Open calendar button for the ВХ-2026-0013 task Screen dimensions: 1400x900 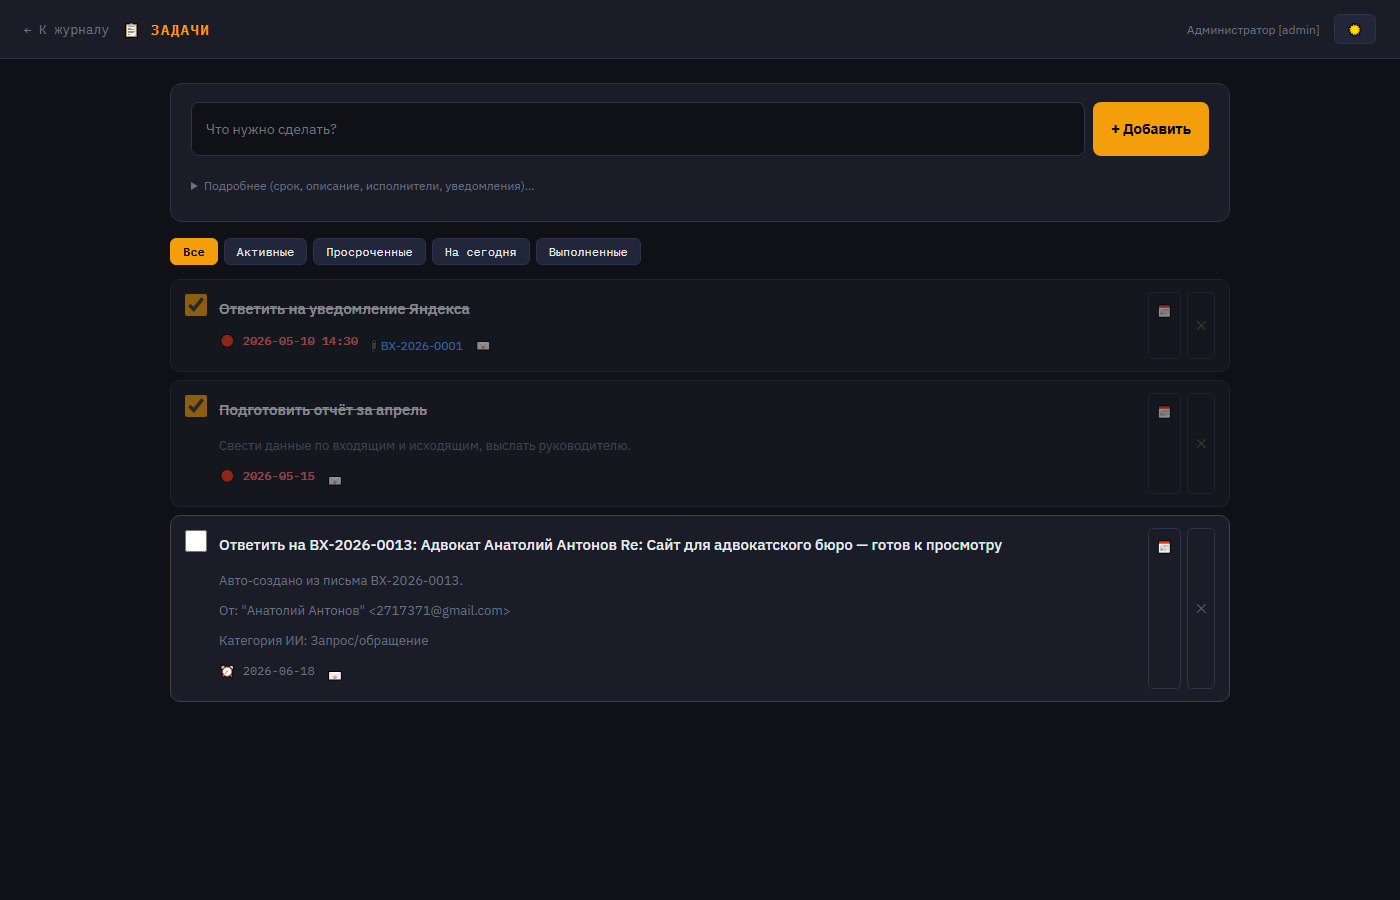click(x=1164, y=608)
